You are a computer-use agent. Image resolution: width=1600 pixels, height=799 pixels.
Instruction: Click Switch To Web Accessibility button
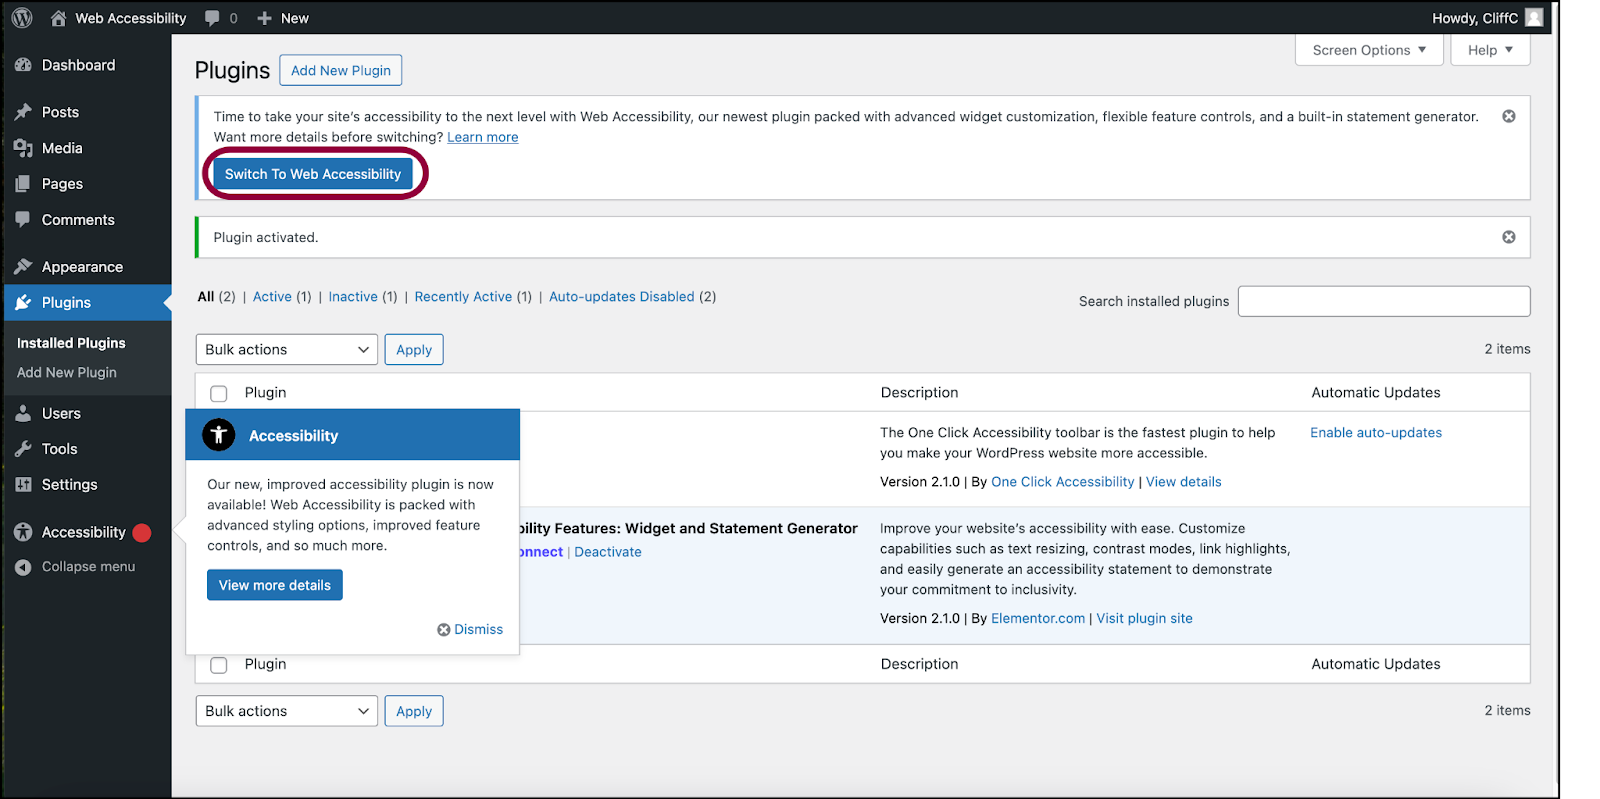313,174
